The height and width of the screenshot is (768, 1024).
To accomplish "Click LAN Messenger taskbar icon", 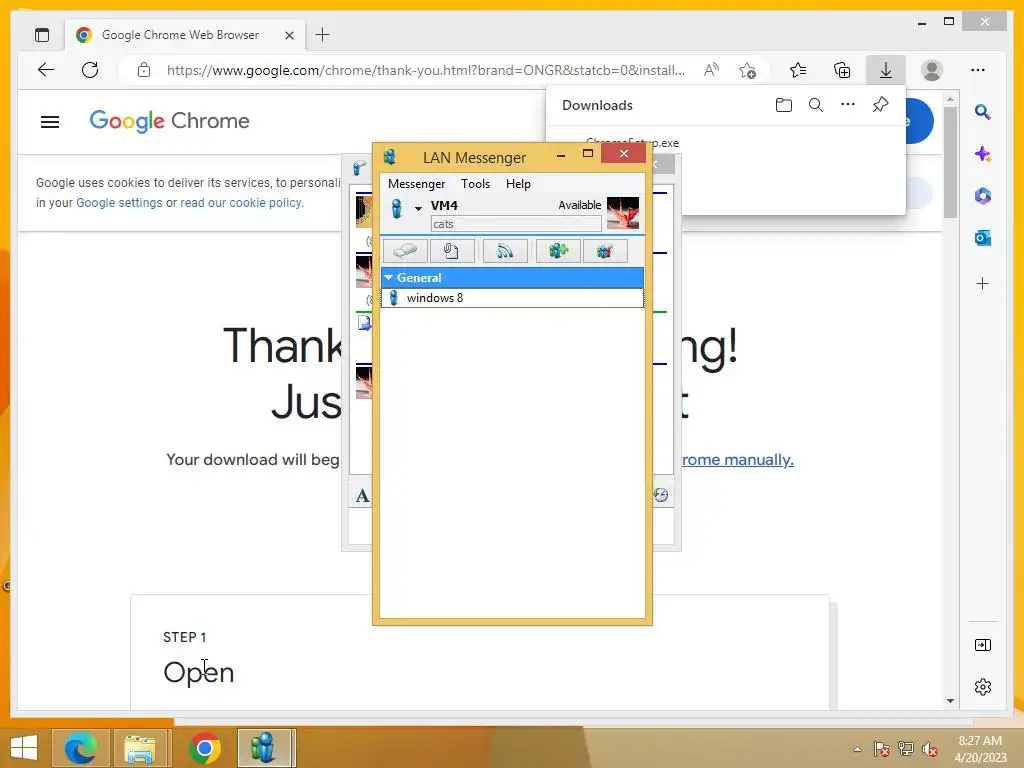I will (x=264, y=748).
